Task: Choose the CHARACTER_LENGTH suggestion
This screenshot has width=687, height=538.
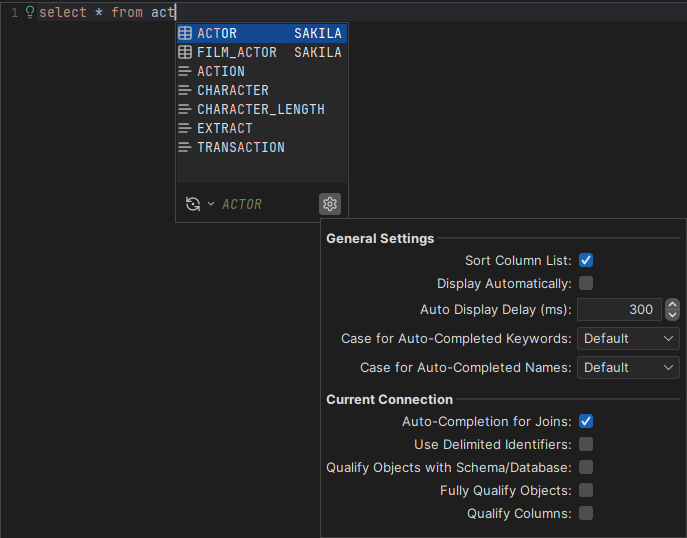Action: tap(262, 109)
